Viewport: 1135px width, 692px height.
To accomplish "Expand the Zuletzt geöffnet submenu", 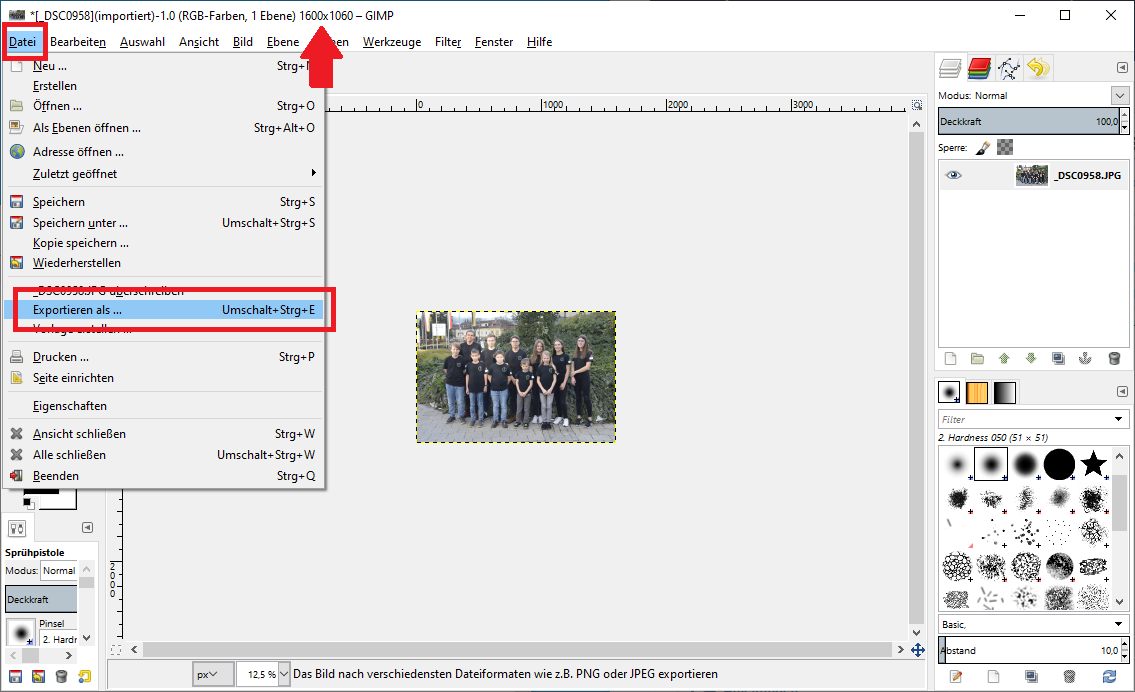I will pyautogui.click(x=164, y=174).
